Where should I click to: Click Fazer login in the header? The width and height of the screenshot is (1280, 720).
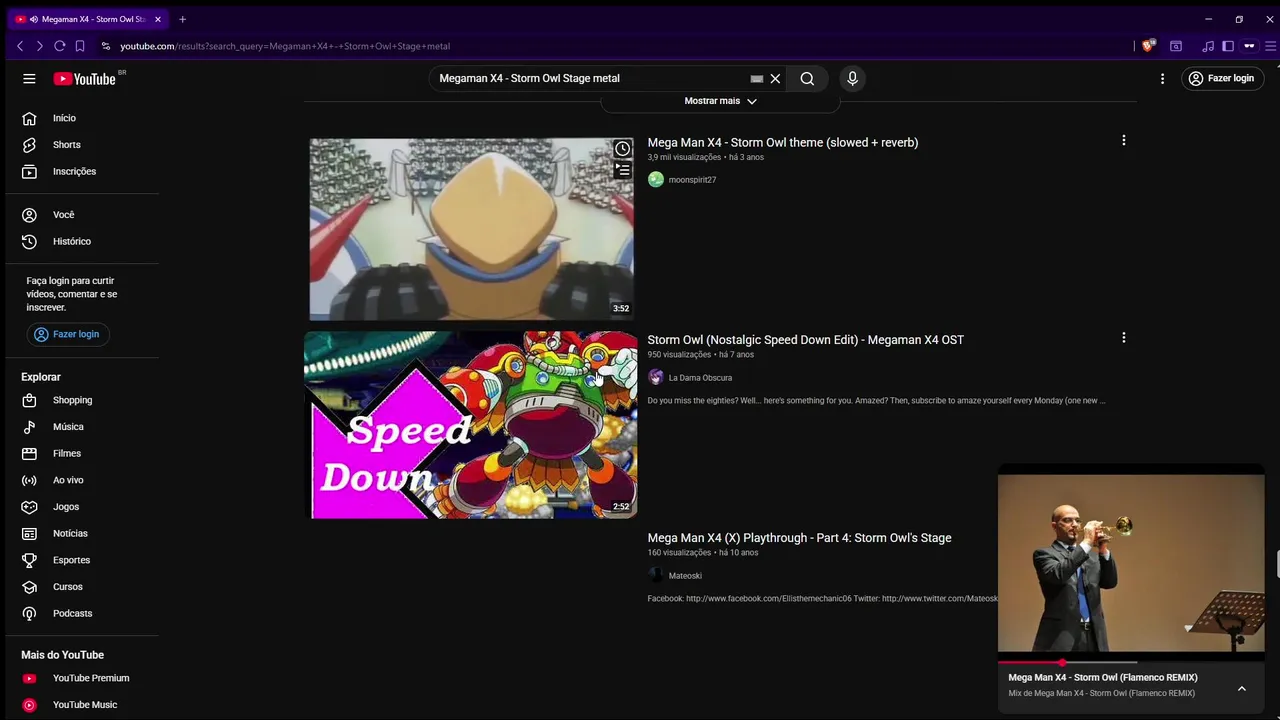pos(1220,78)
